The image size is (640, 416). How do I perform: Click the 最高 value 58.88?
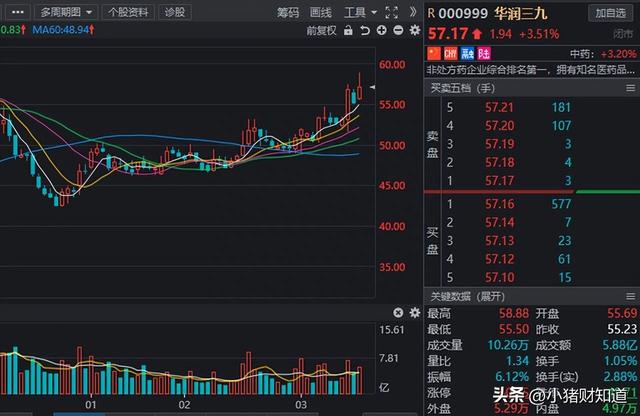tap(514, 314)
